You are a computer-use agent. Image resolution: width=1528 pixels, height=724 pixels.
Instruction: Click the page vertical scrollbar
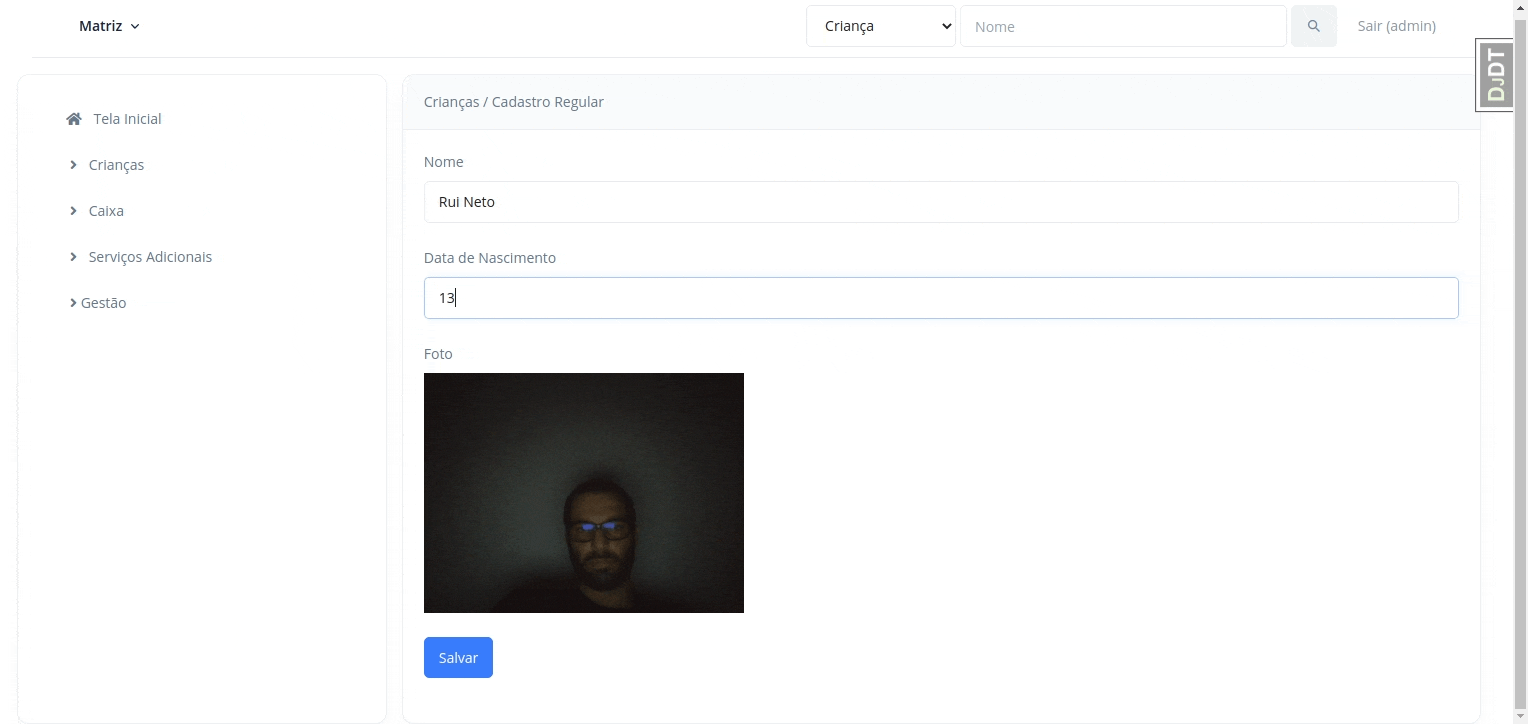click(x=1521, y=362)
